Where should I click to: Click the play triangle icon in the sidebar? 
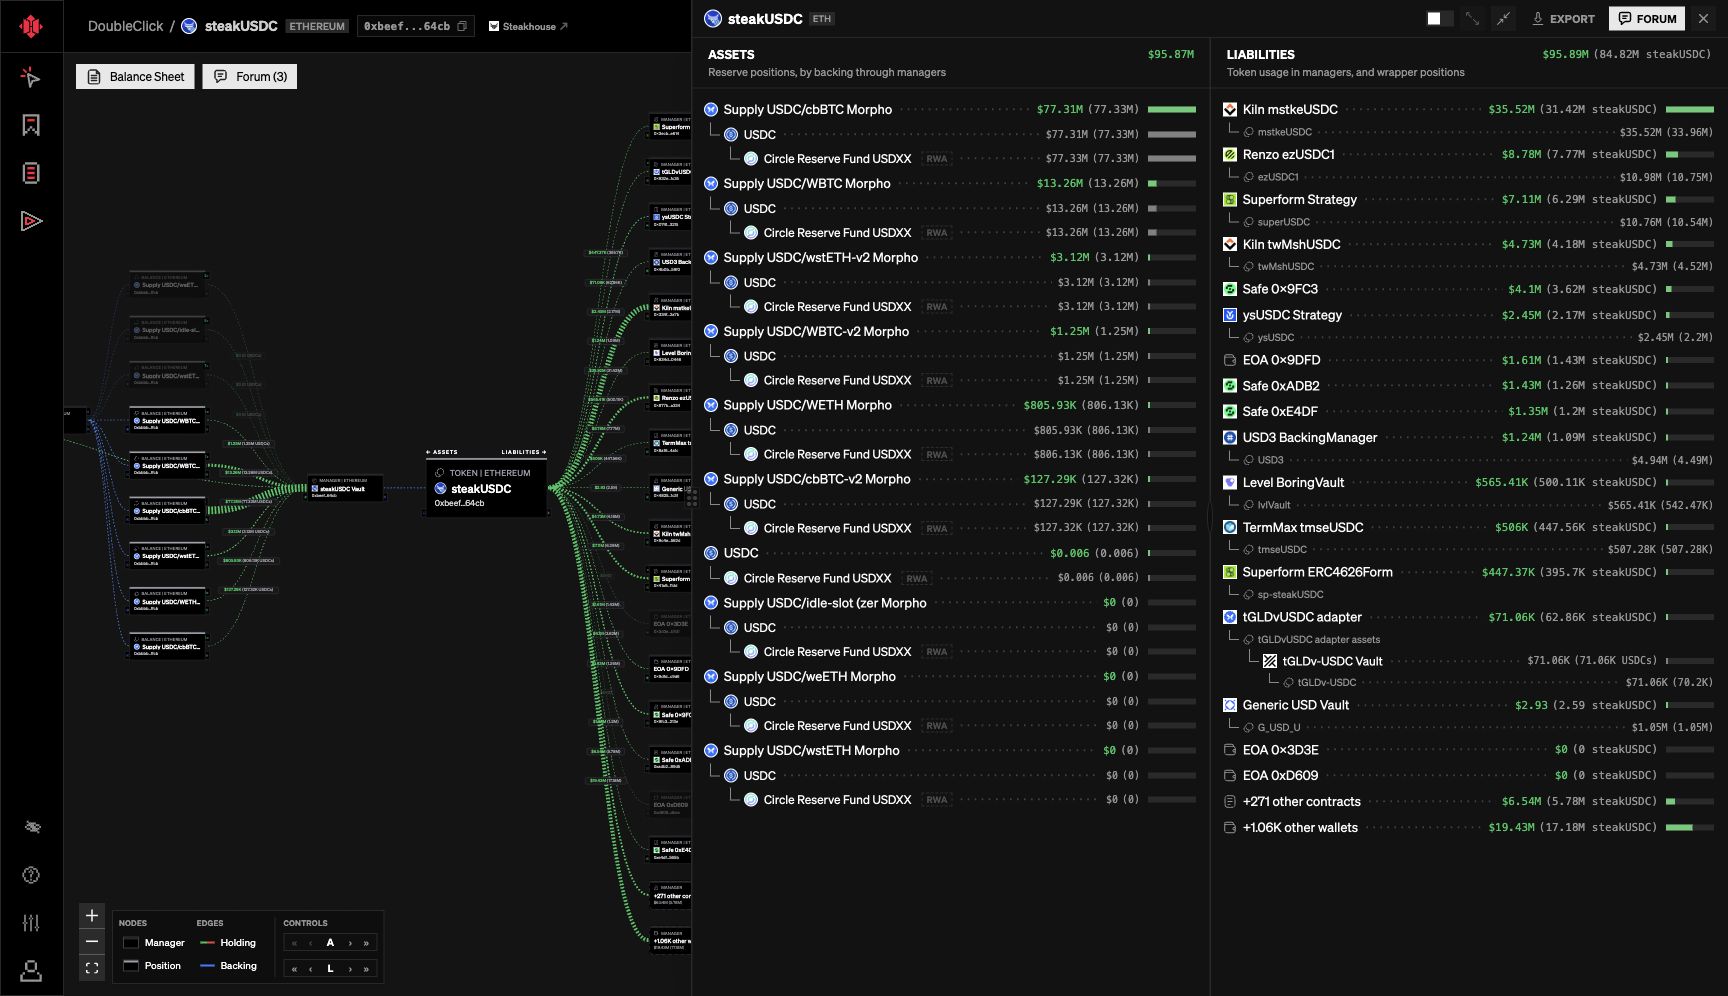[31, 221]
